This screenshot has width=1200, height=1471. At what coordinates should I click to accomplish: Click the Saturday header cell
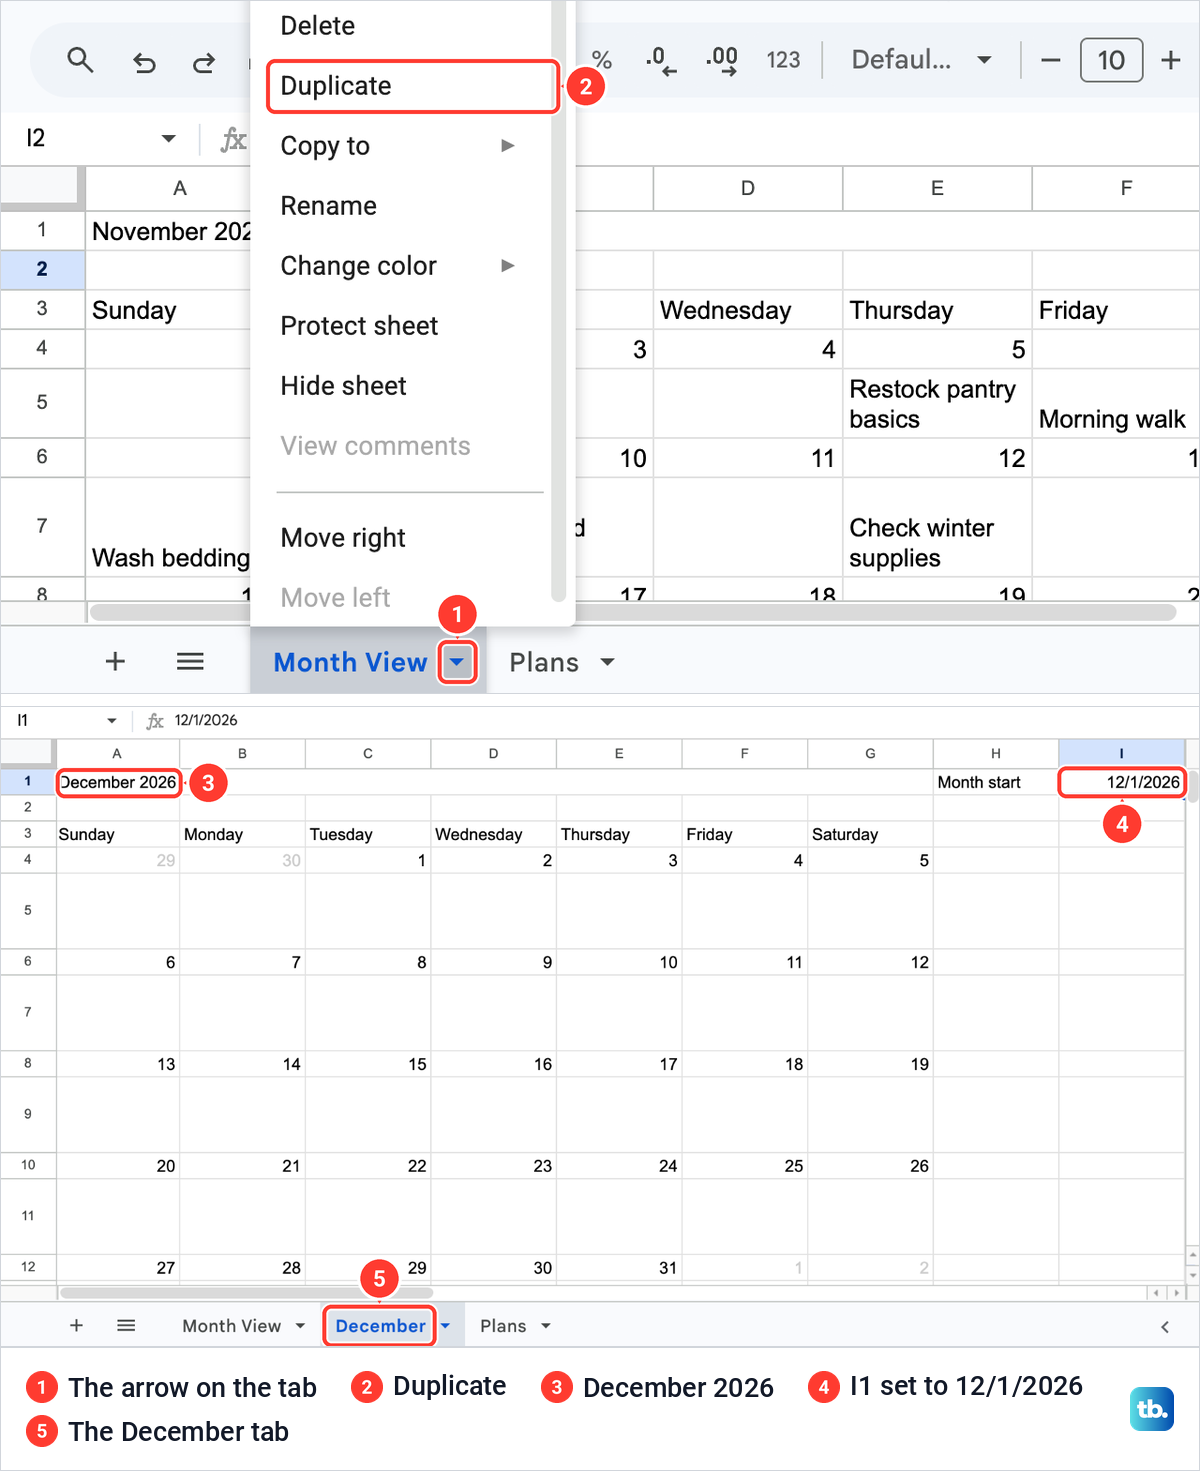870,834
